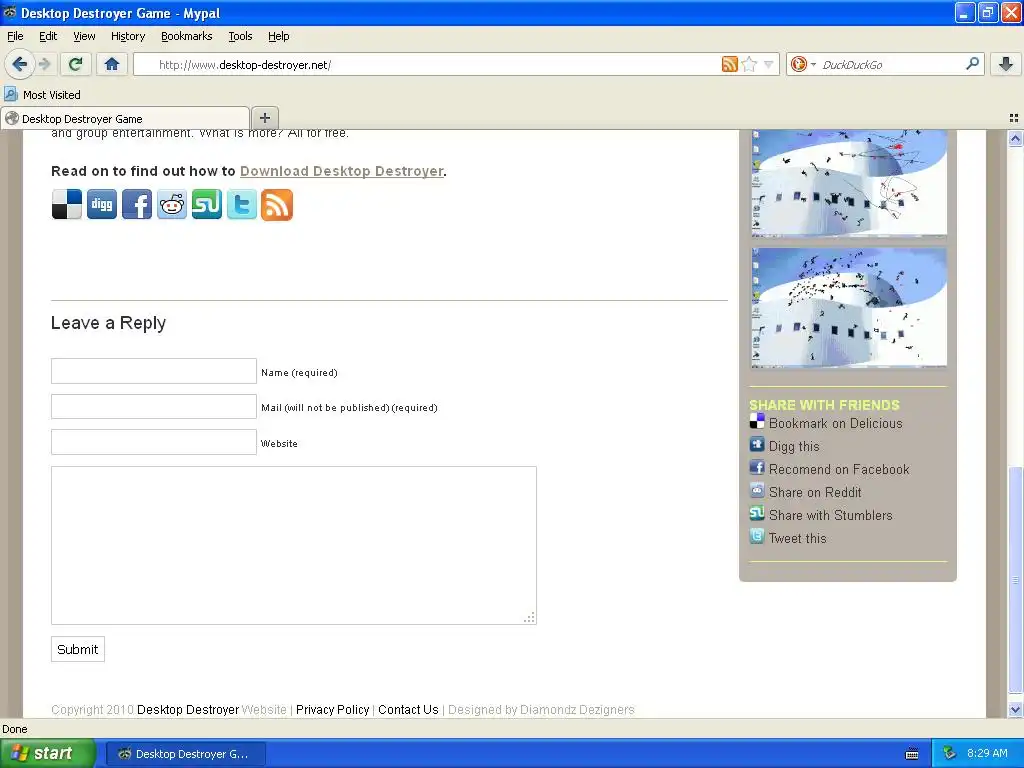1024x768 pixels.
Task: Click Bookmark on Delicious link
Action: [x=835, y=423]
